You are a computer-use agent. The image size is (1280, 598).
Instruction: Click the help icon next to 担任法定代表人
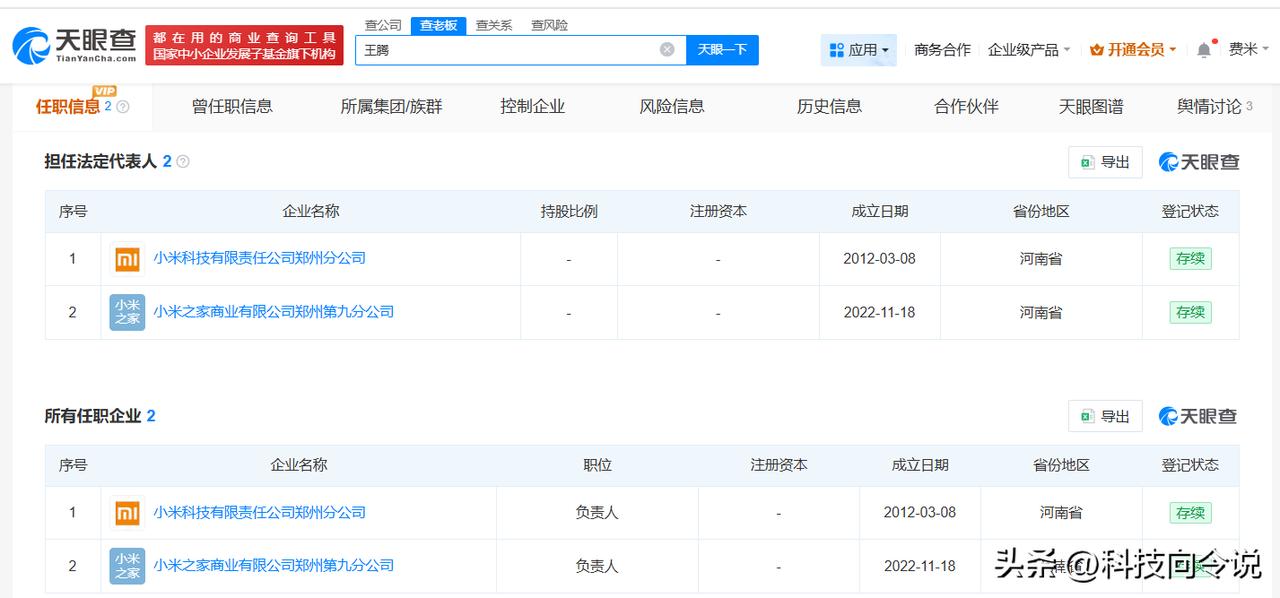(x=183, y=161)
